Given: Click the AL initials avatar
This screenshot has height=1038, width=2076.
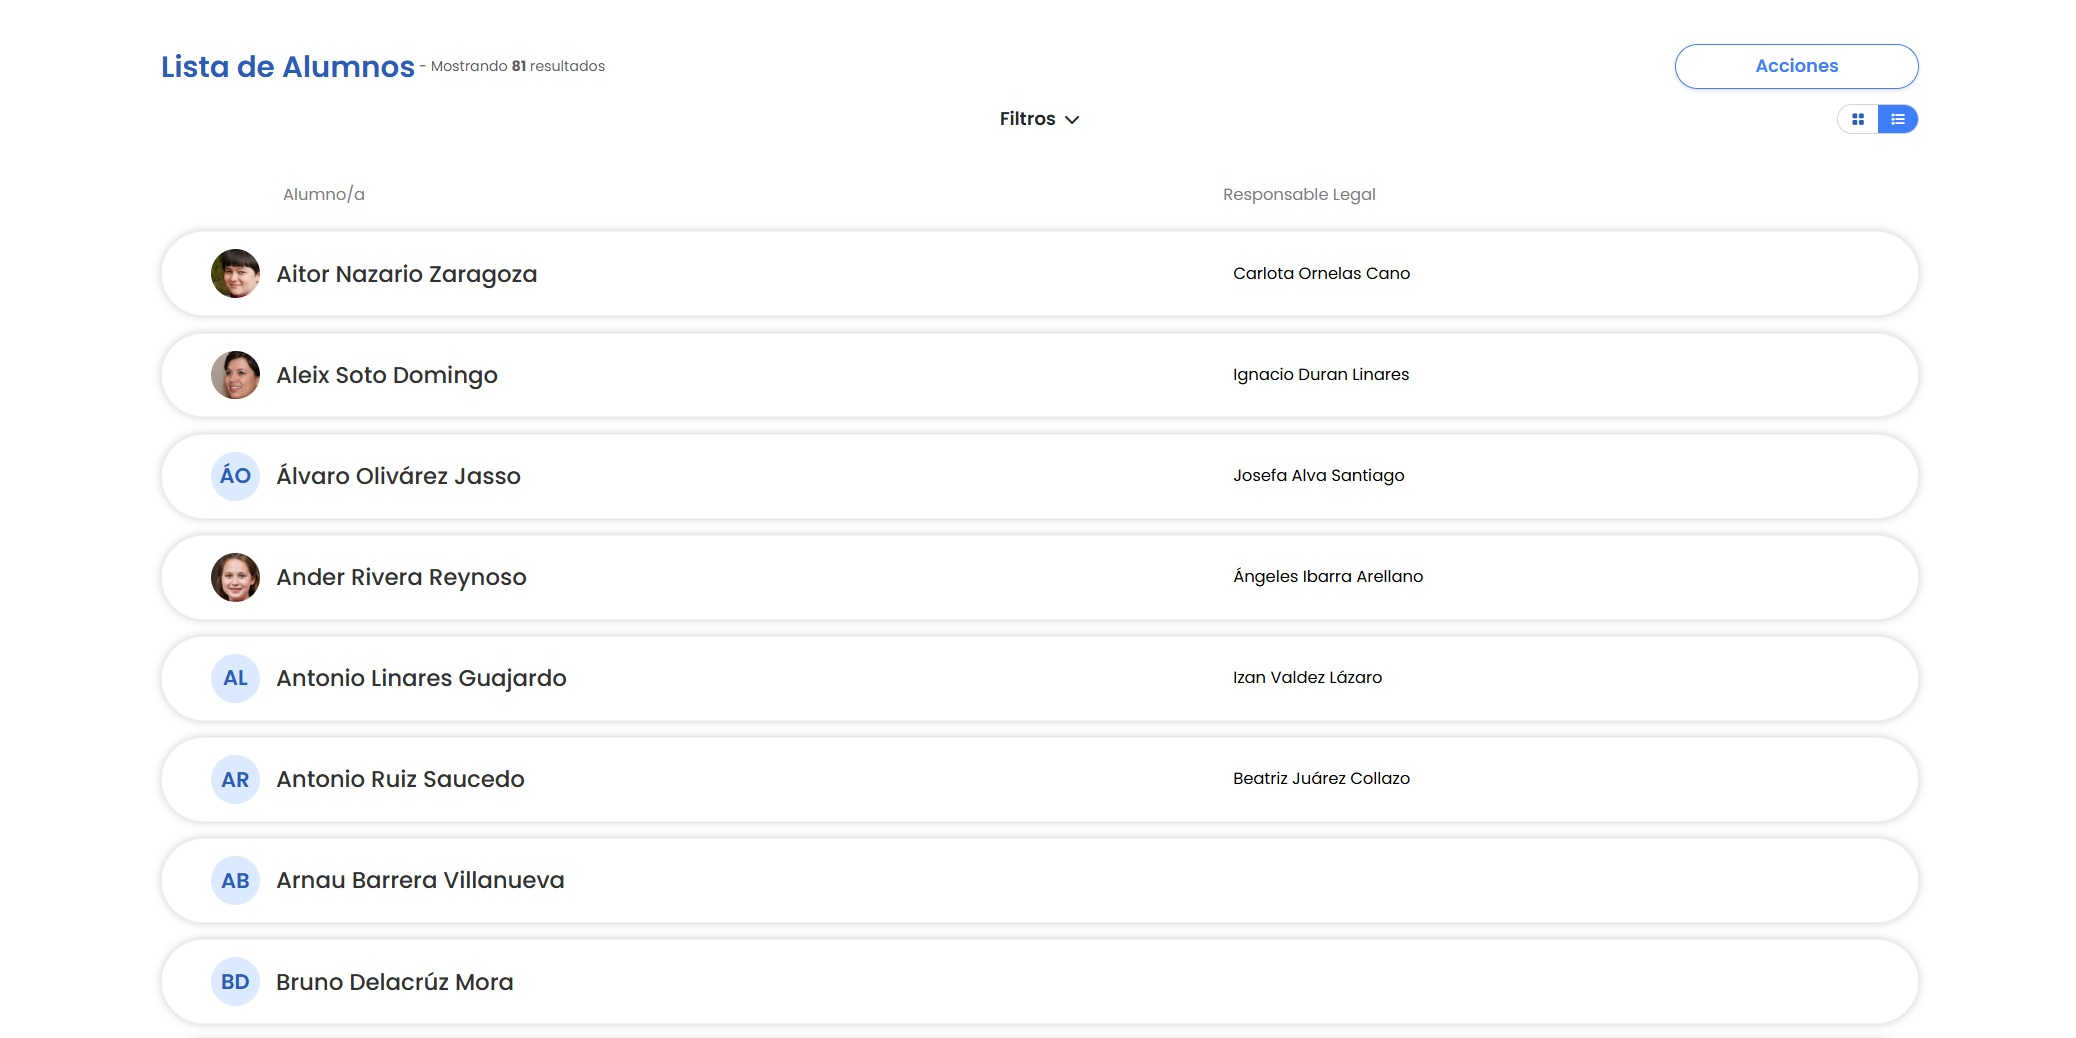Looking at the screenshot, I should (235, 678).
